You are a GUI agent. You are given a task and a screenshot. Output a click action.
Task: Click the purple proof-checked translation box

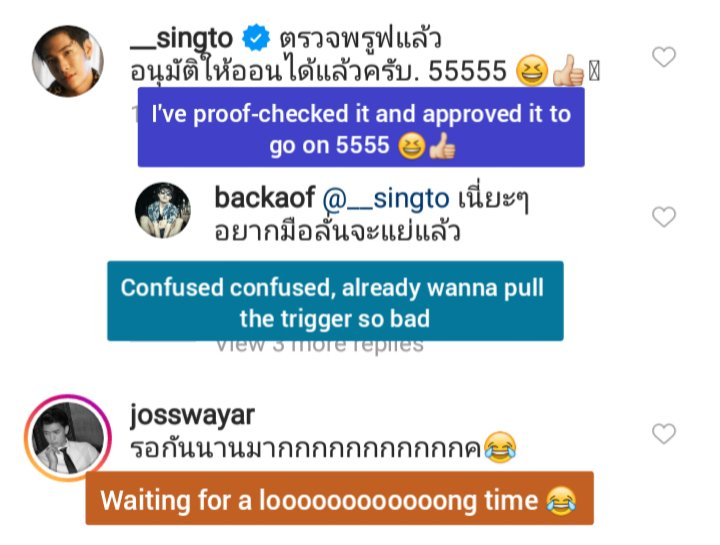(361, 127)
